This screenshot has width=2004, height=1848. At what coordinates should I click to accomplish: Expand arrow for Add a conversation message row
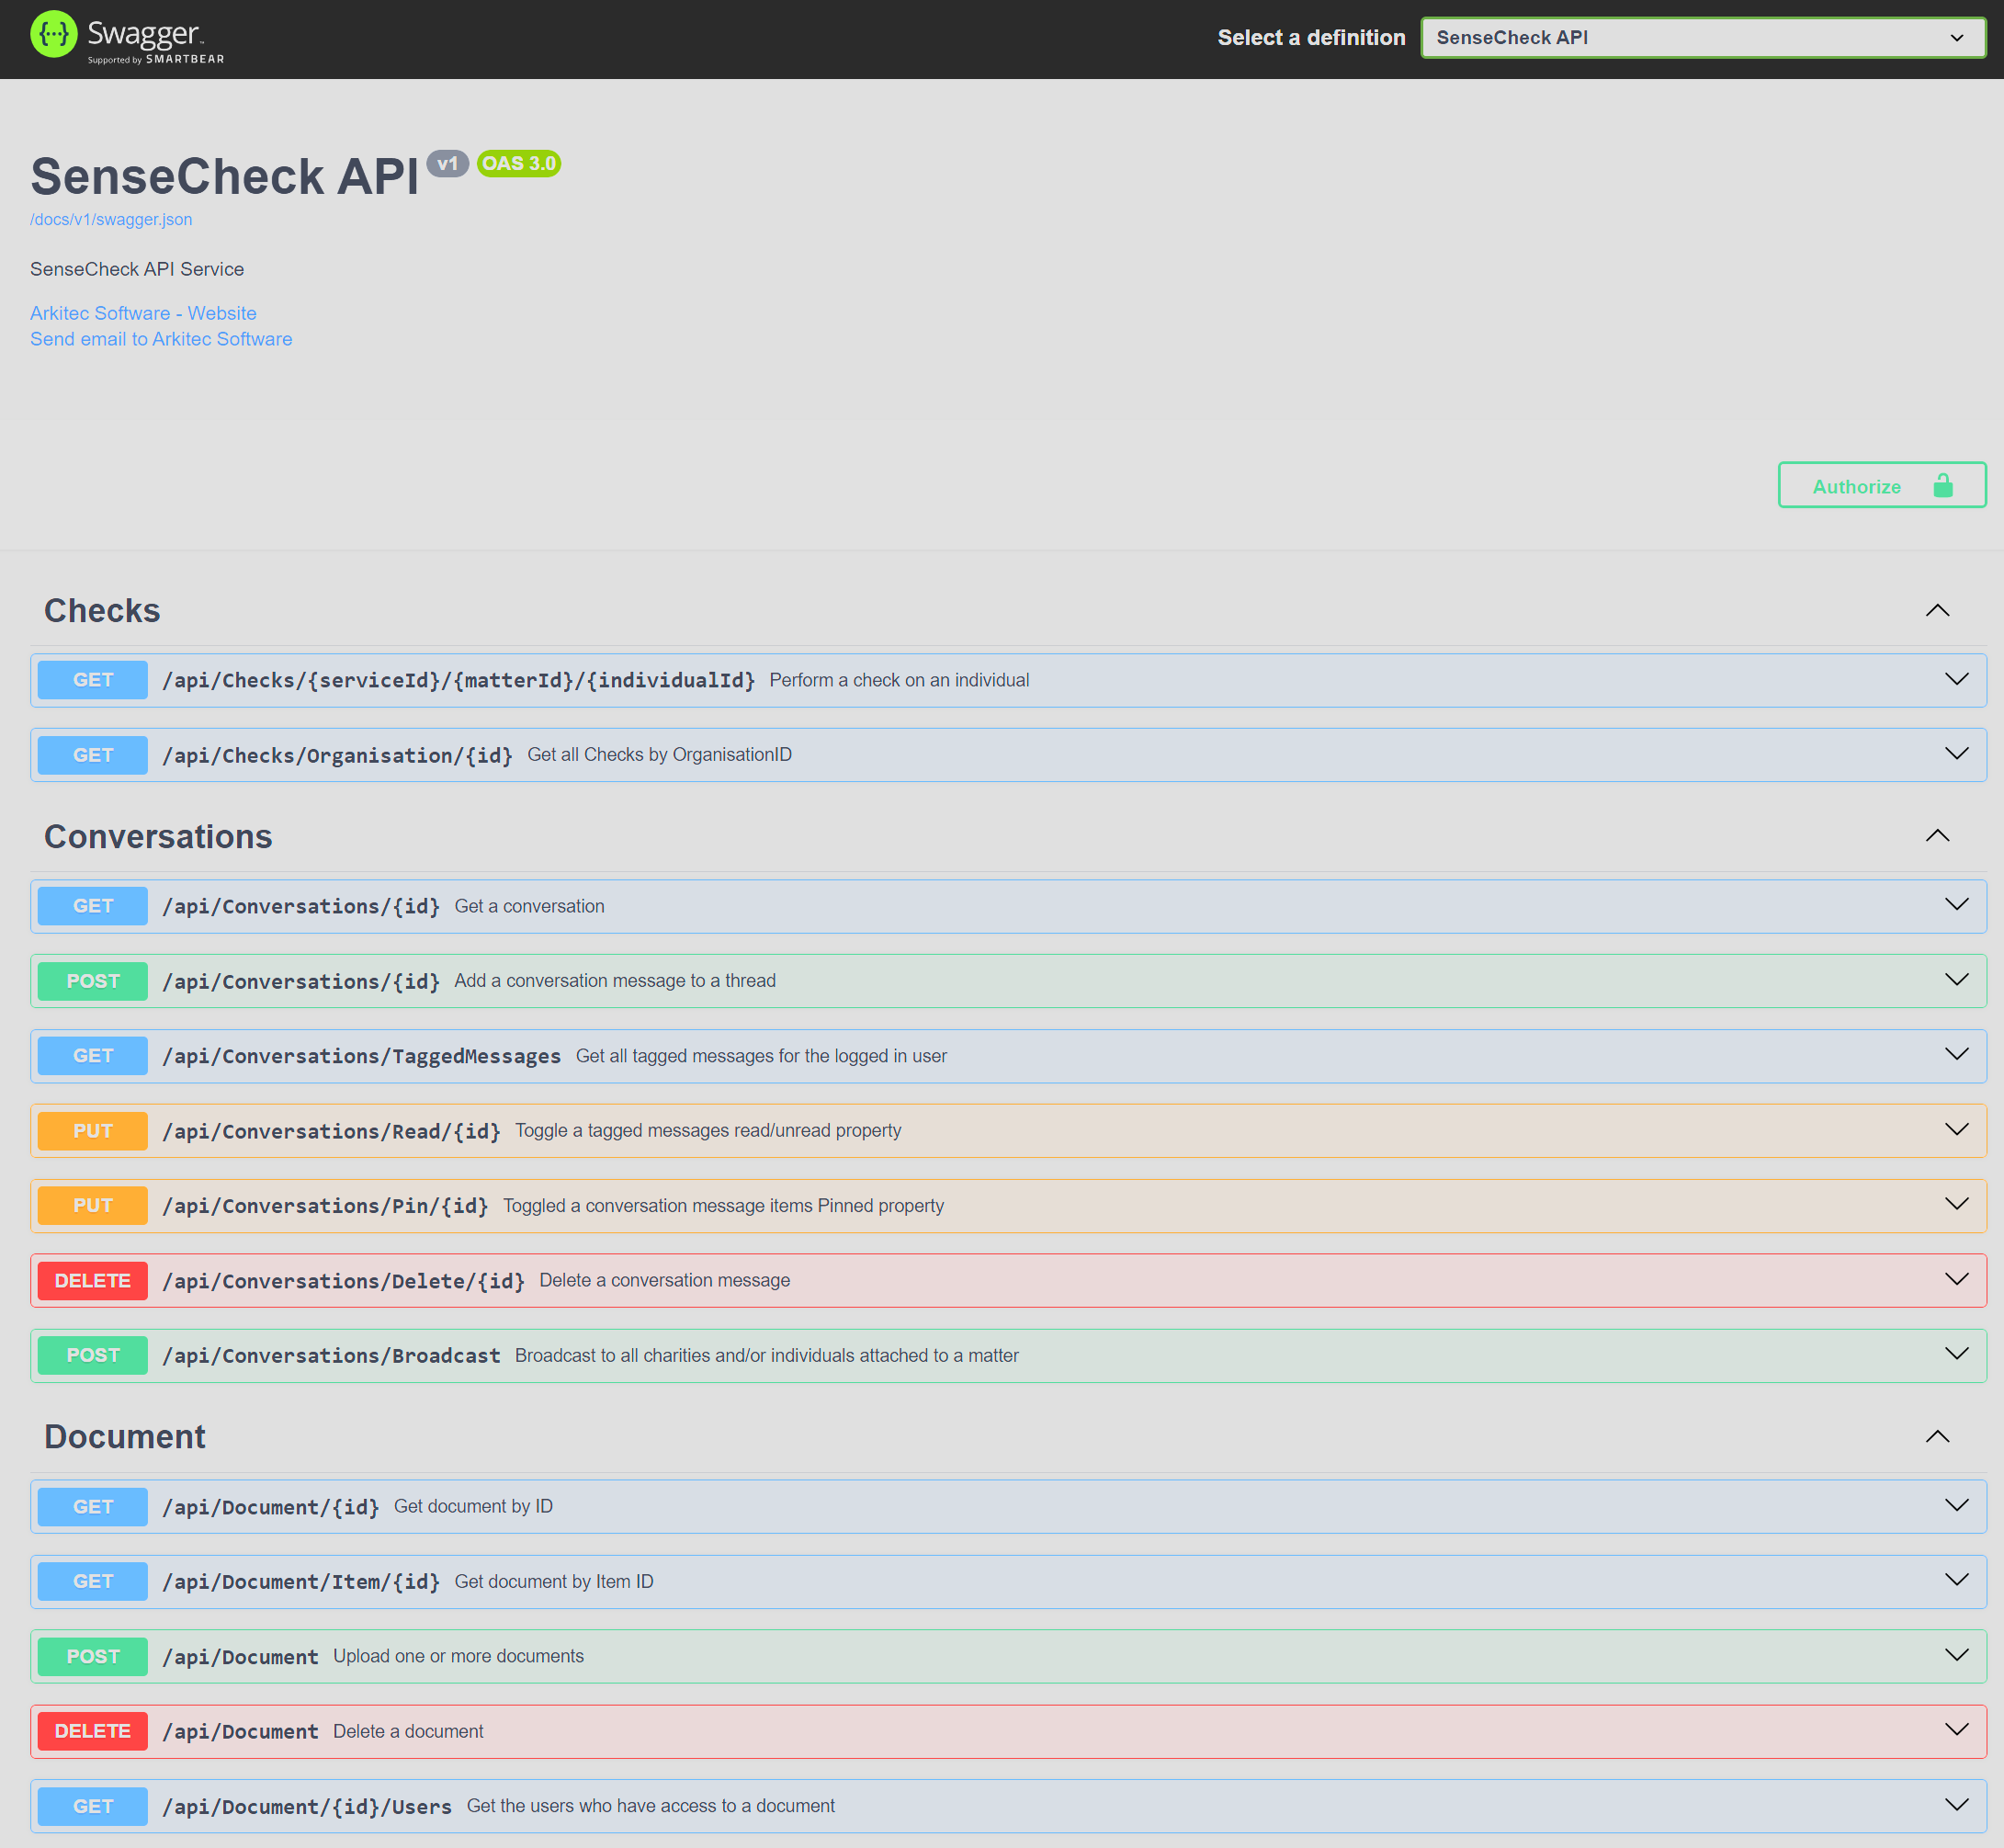pyautogui.click(x=1956, y=980)
